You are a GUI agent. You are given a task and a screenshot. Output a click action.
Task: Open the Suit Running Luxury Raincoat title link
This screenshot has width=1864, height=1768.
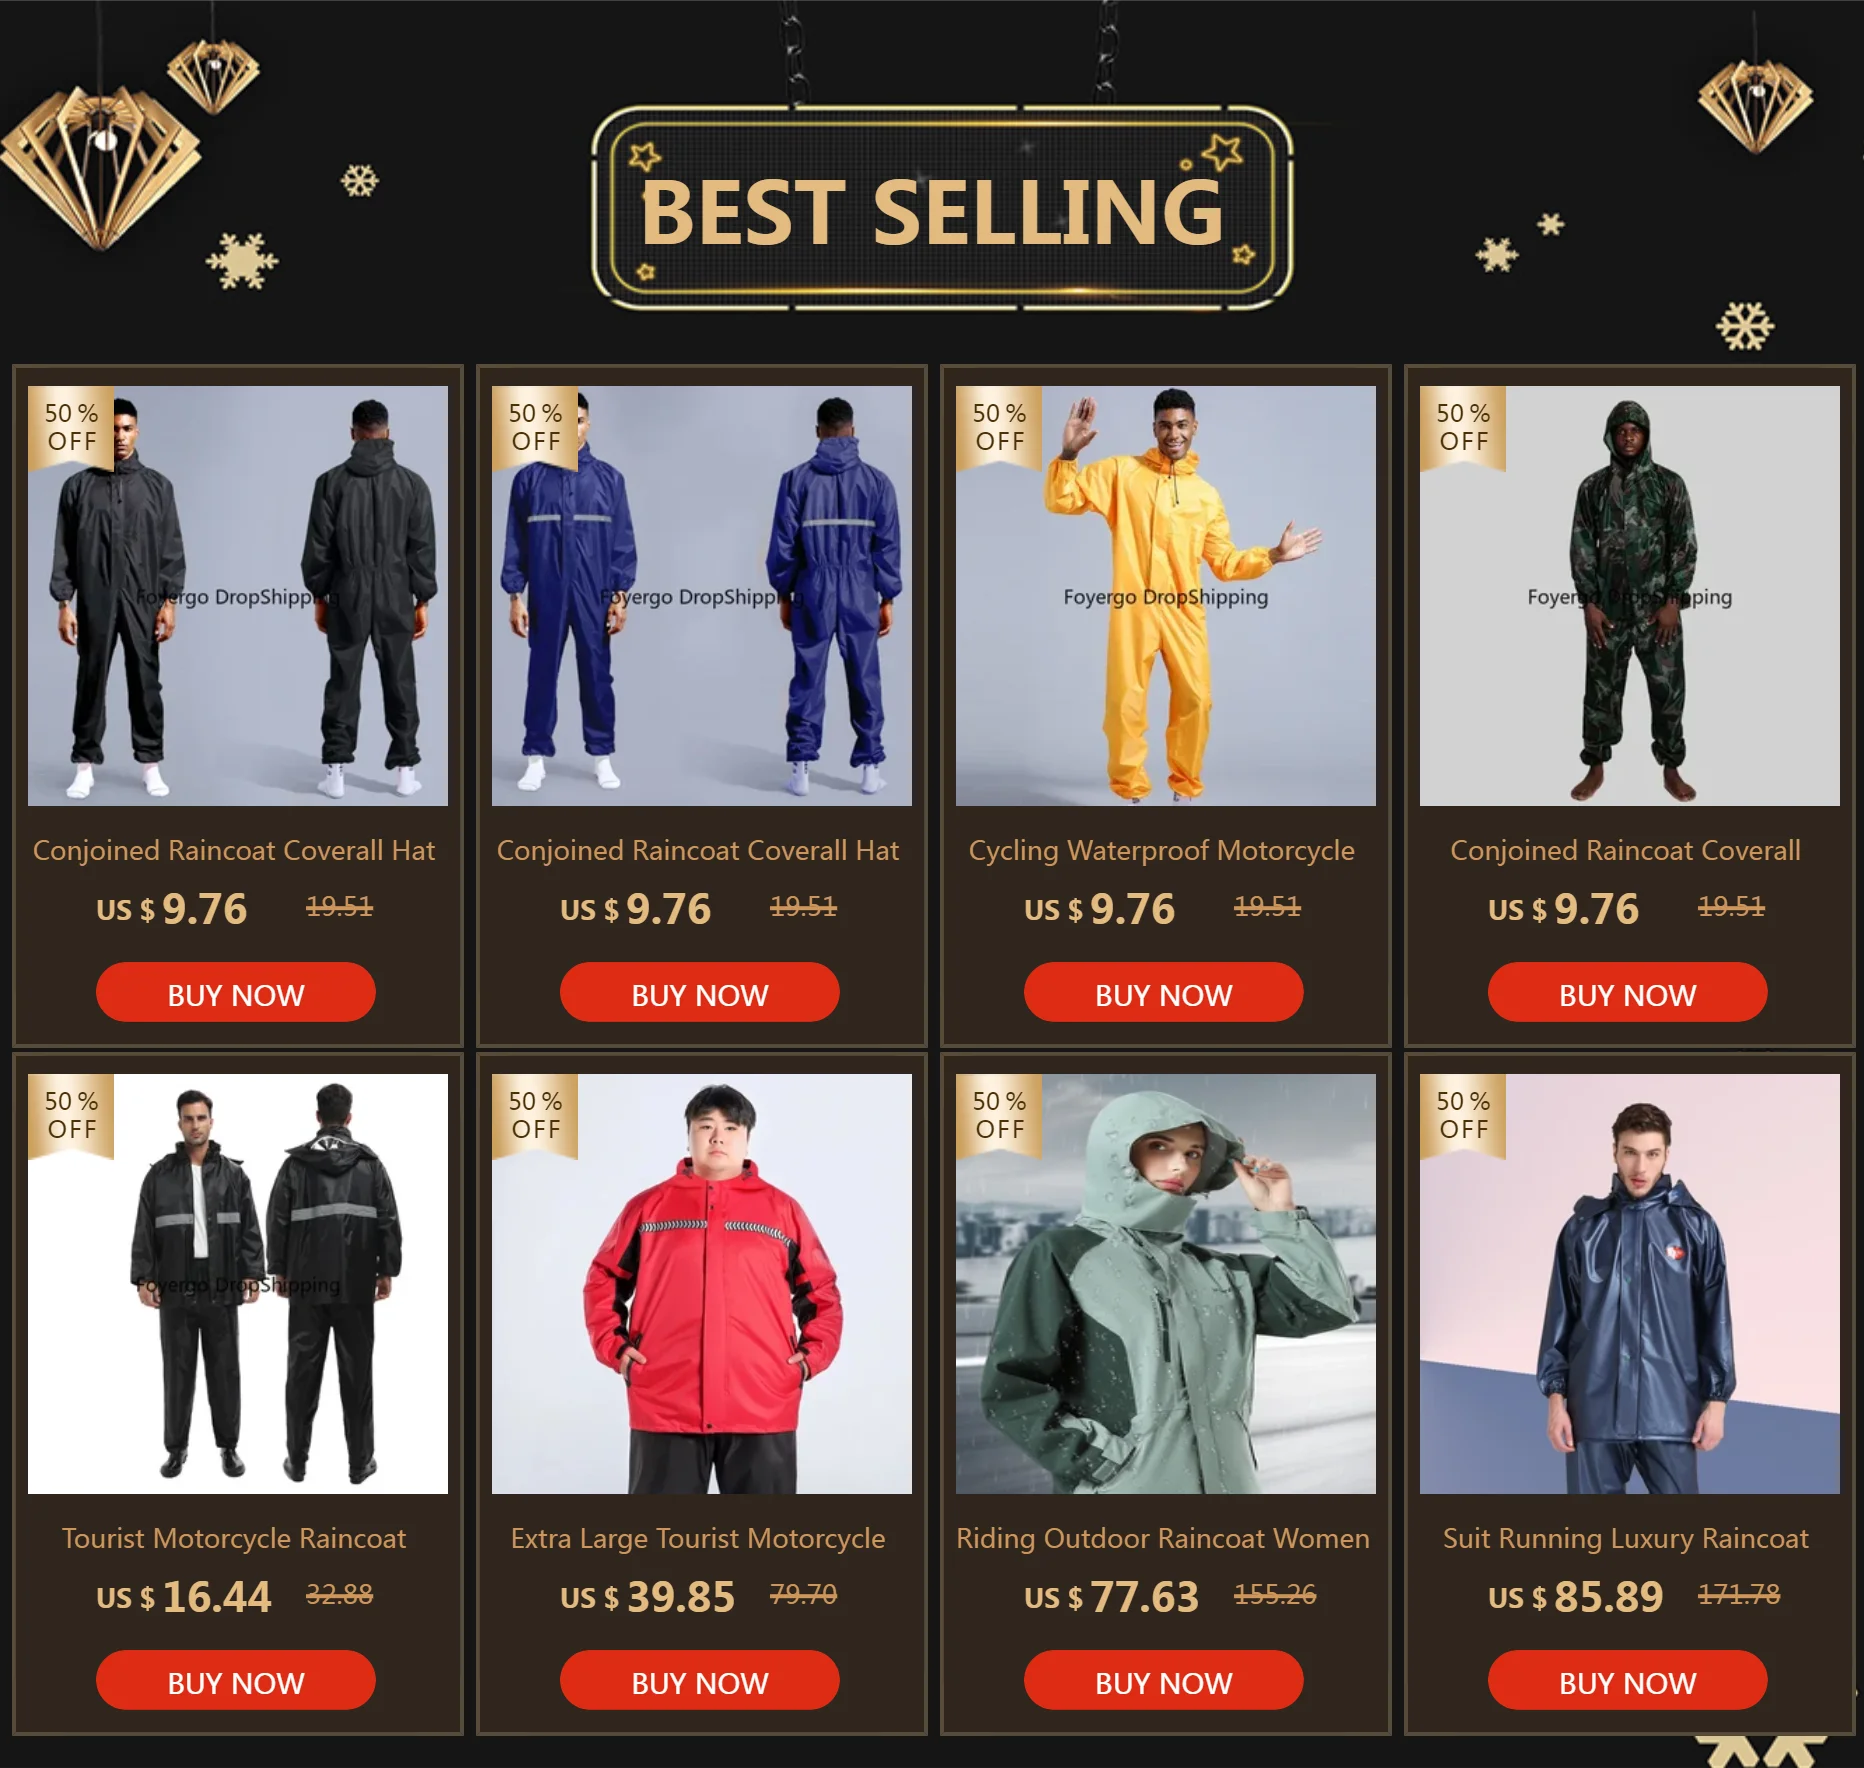point(1626,1538)
